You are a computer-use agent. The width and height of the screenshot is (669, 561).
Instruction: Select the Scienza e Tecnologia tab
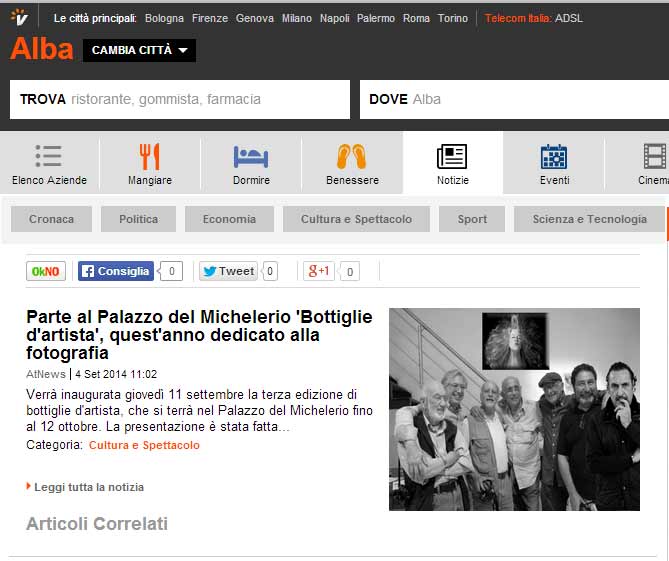tap(589, 219)
